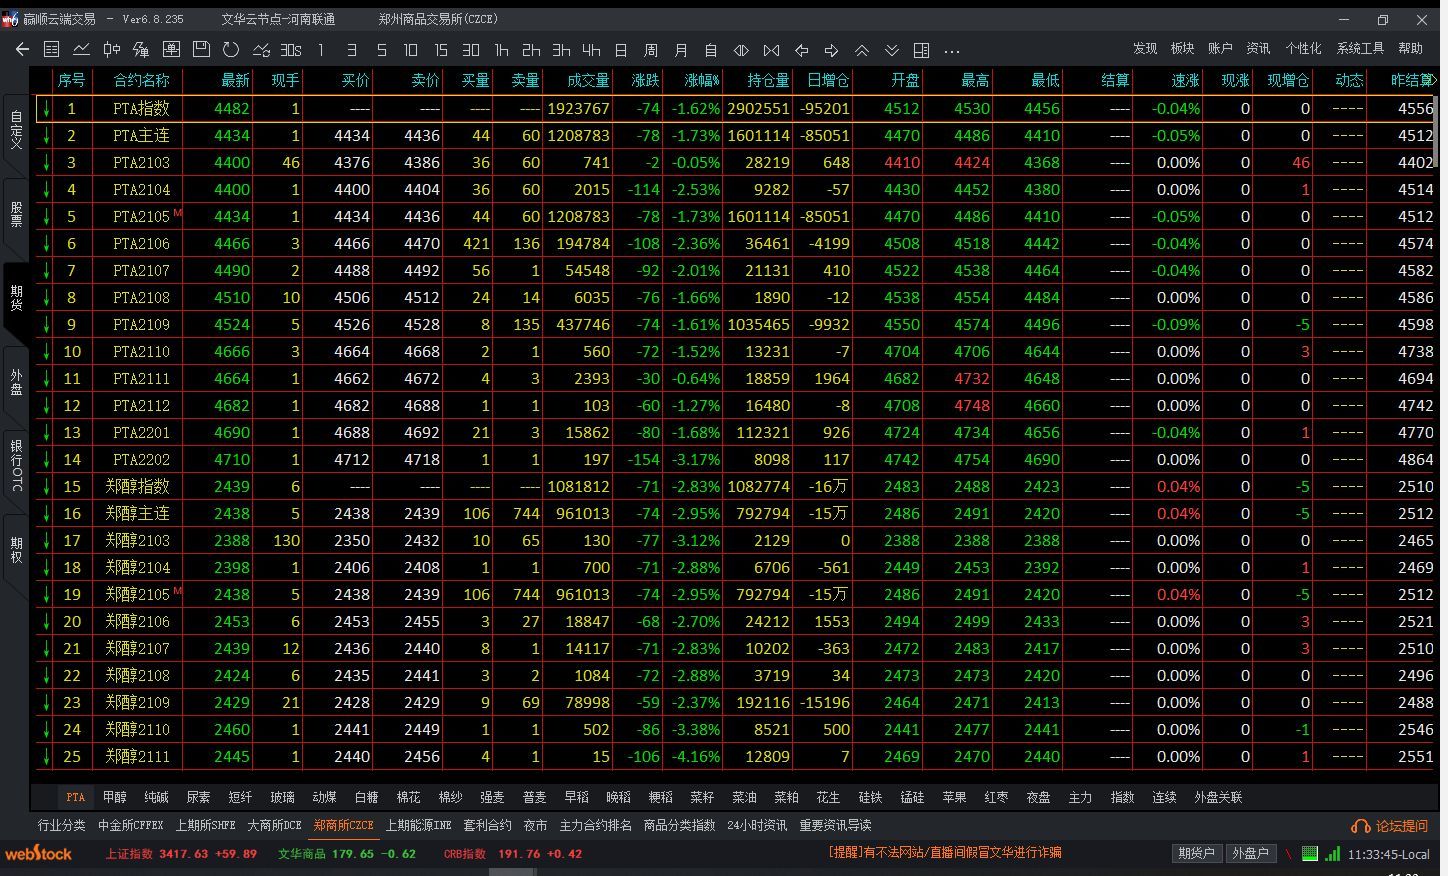Viewport: 1448px width, 876px height.
Task: Select the PTA2109 contract row
Action: point(141,324)
